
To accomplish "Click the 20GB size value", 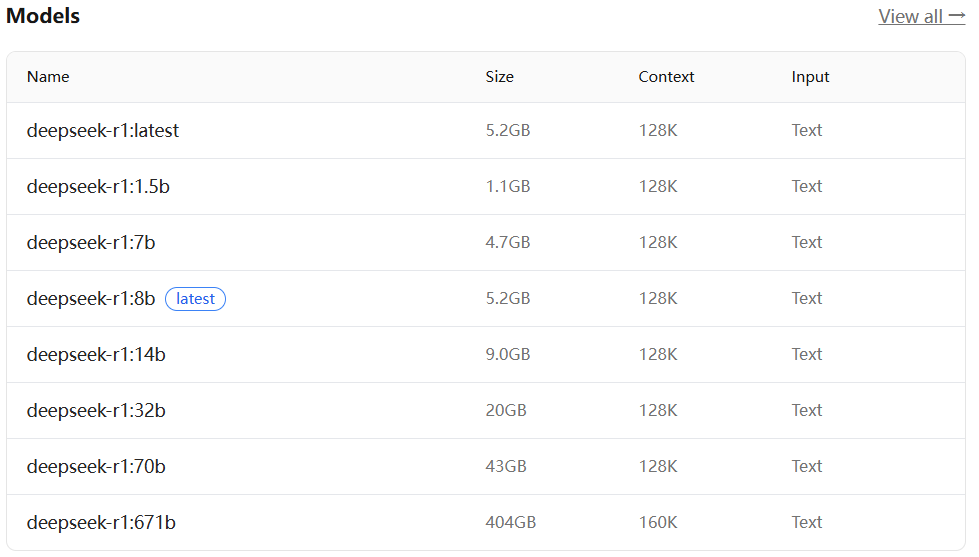I will tap(506, 410).
